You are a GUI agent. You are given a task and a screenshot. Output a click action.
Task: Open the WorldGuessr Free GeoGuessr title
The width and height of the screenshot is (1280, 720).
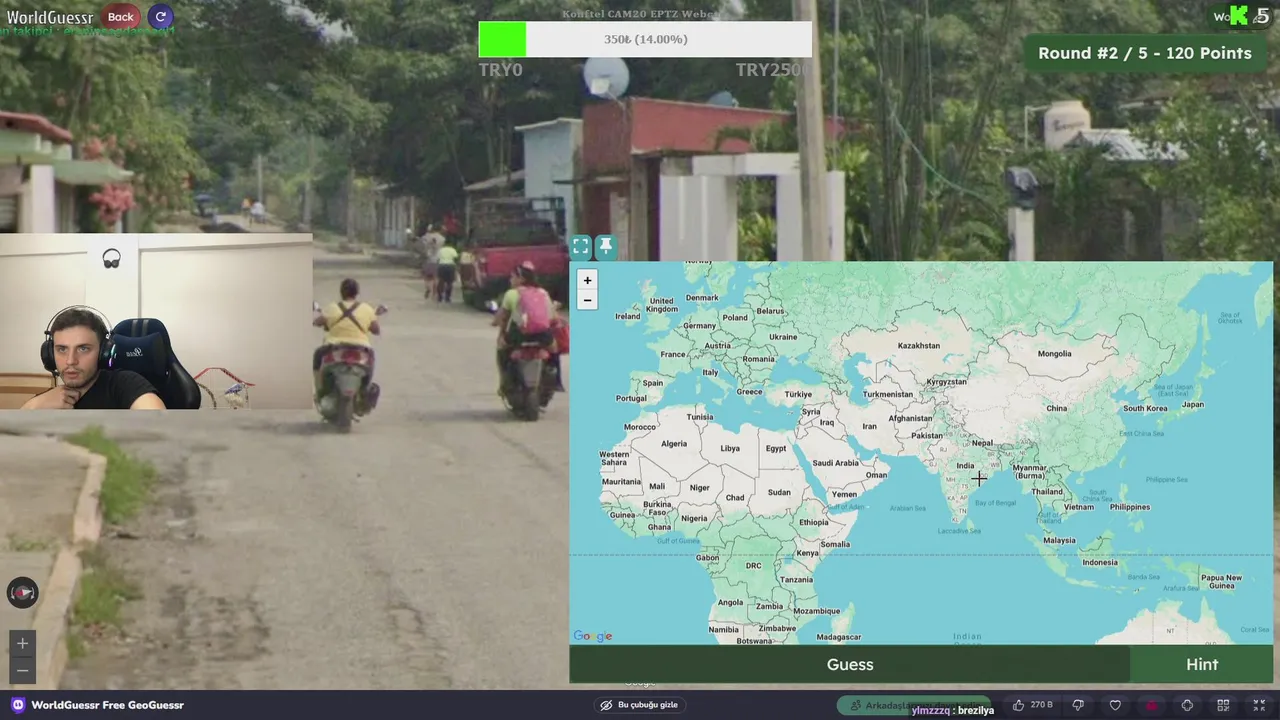click(107, 705)
